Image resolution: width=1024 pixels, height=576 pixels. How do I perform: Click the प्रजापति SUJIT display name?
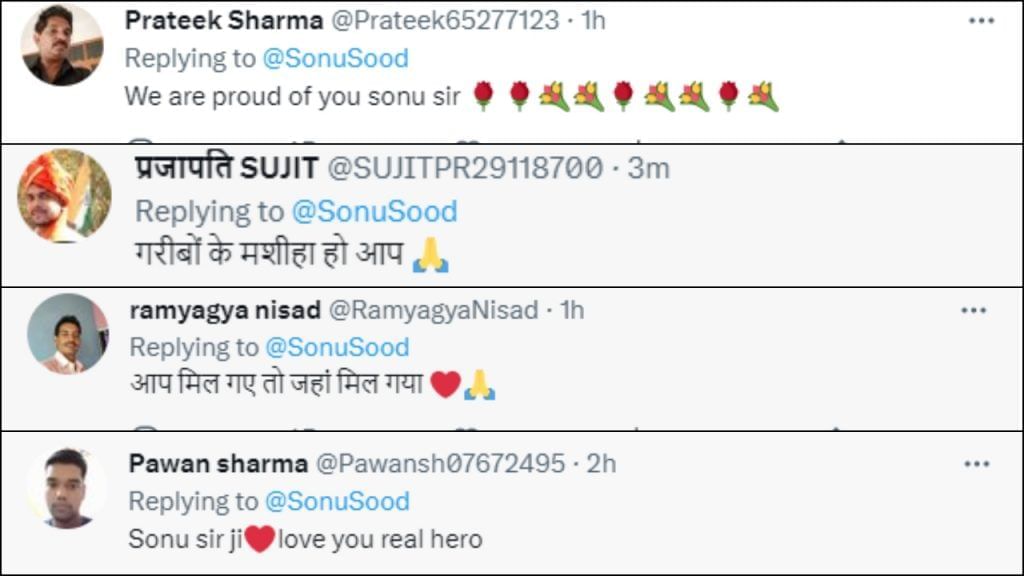tap(227, 169)
